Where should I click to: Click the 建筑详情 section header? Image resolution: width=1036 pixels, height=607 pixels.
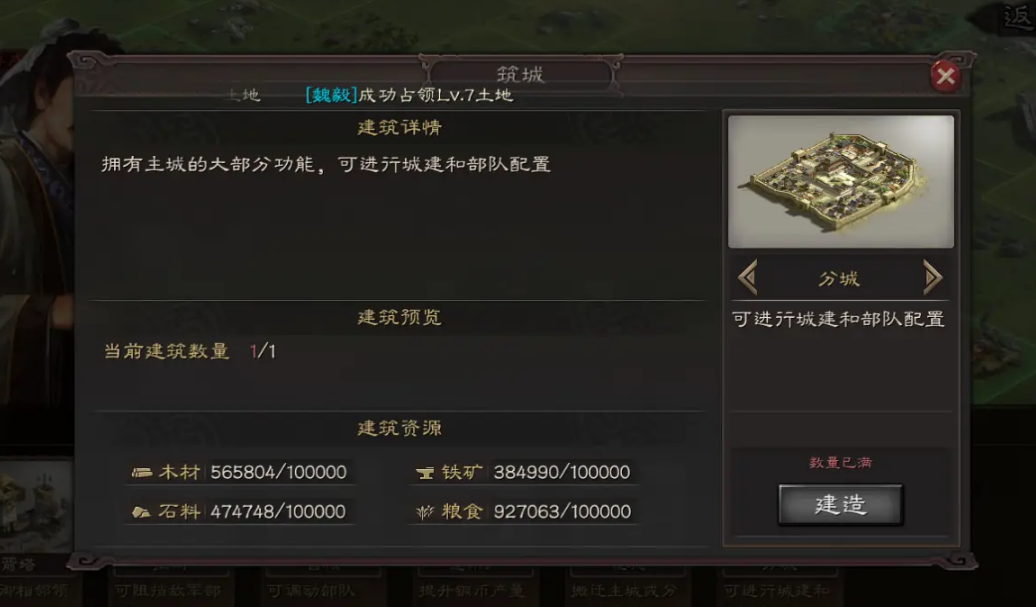click(x=399, y=127)
